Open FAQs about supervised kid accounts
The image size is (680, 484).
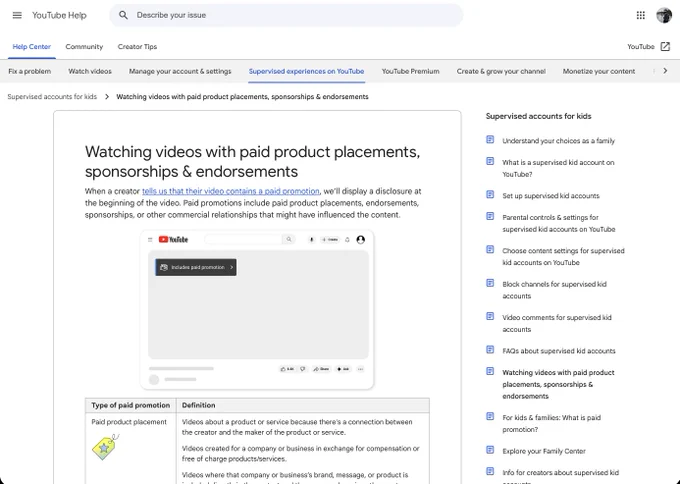pos(559,351)
